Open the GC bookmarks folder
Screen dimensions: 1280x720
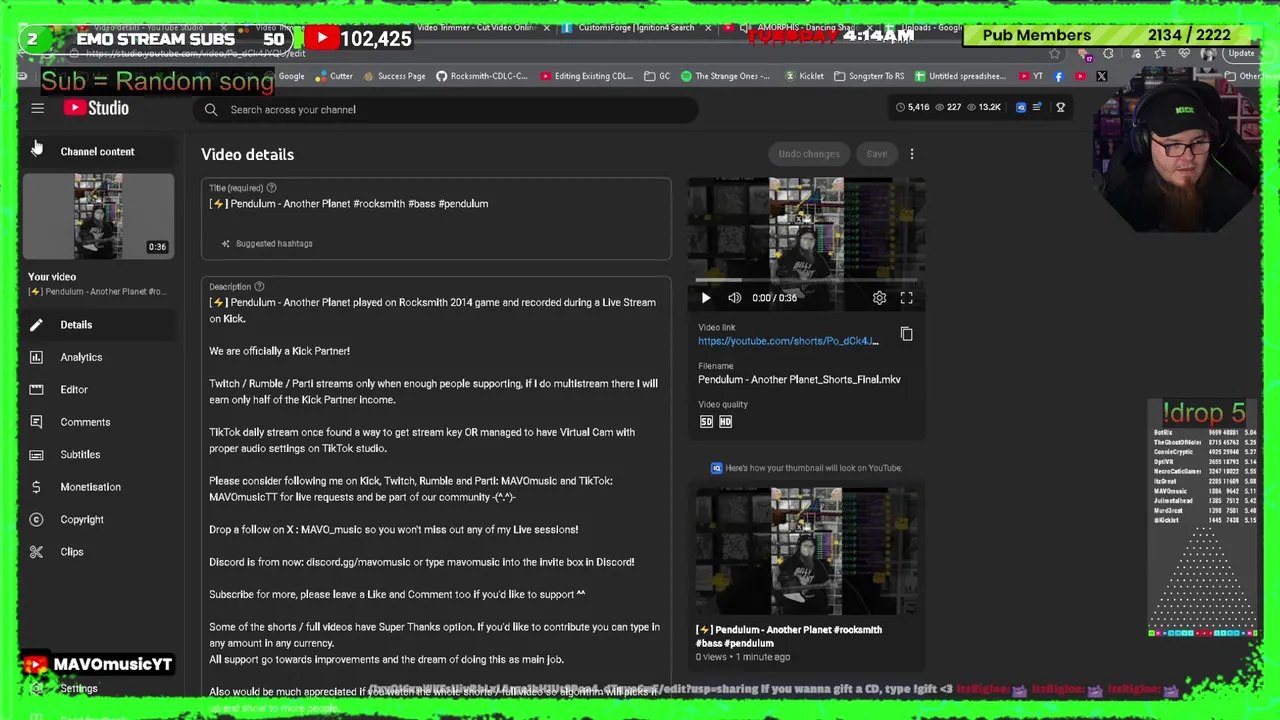658,76
